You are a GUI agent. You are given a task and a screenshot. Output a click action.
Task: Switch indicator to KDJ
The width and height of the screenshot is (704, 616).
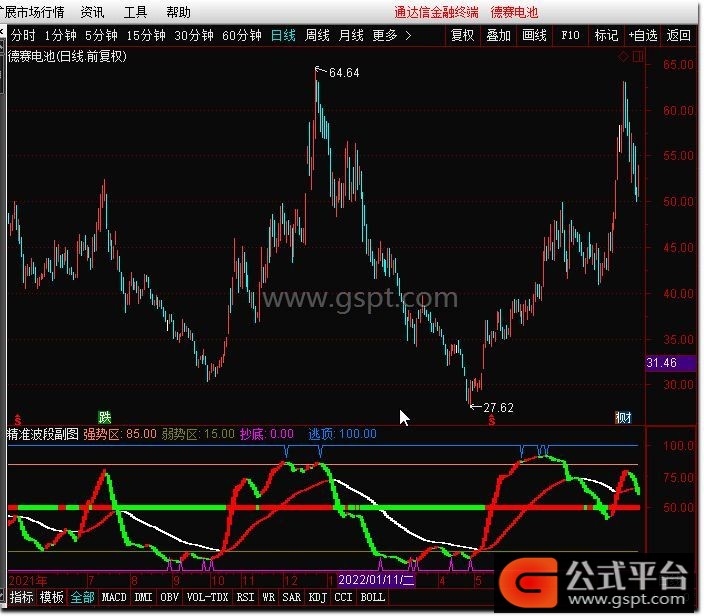click(x=317, y=597)
